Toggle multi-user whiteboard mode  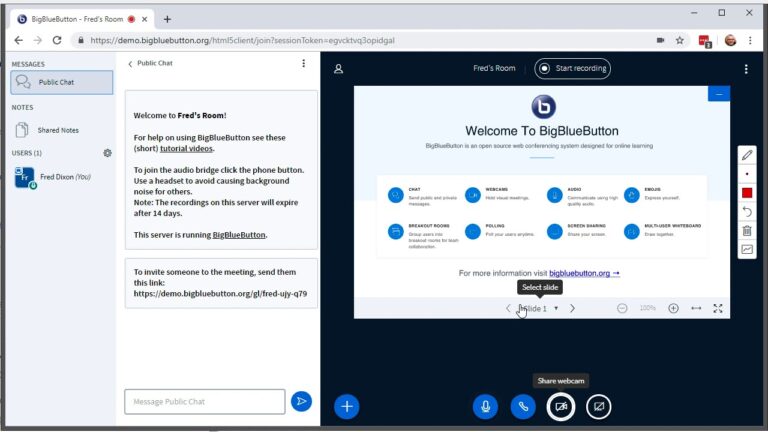[x=747, y=249]
